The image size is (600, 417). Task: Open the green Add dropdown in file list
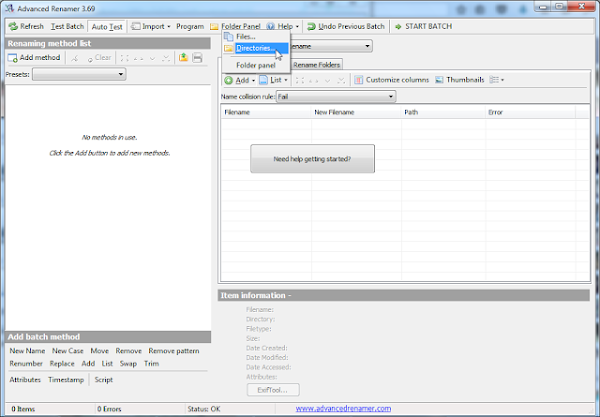click(x=240, y=80)
